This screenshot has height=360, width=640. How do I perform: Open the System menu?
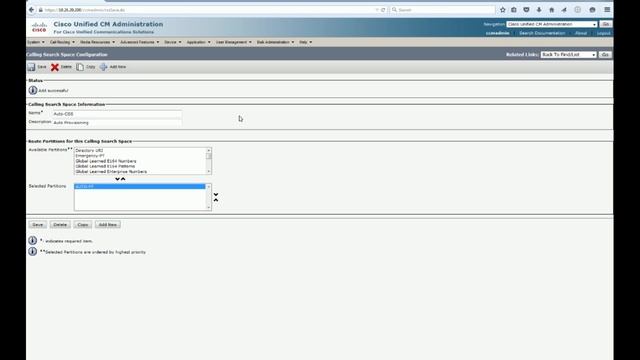[x=36, y=42]
